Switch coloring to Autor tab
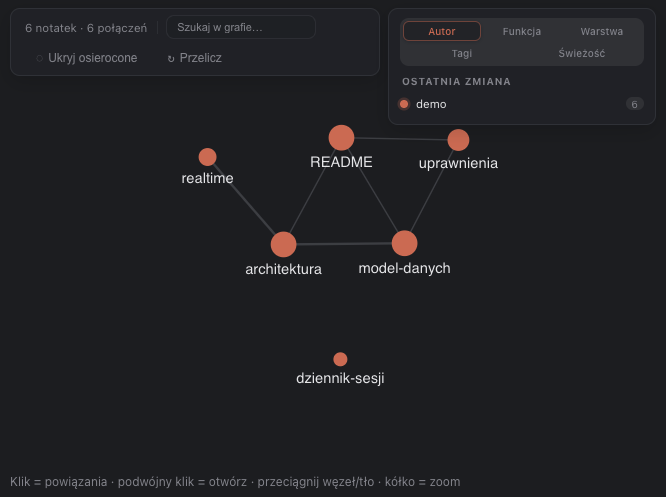 point(442,31)
